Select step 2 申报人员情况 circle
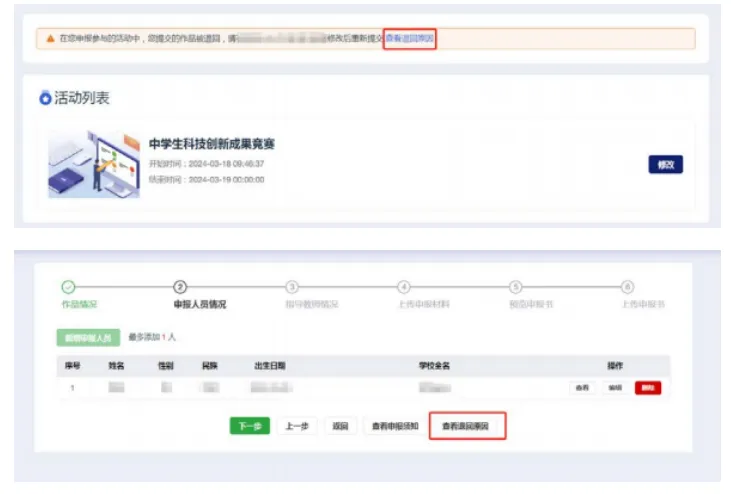The width and height of the screenshot is (731, 494). pyautogui.click(x=180, y=287)
